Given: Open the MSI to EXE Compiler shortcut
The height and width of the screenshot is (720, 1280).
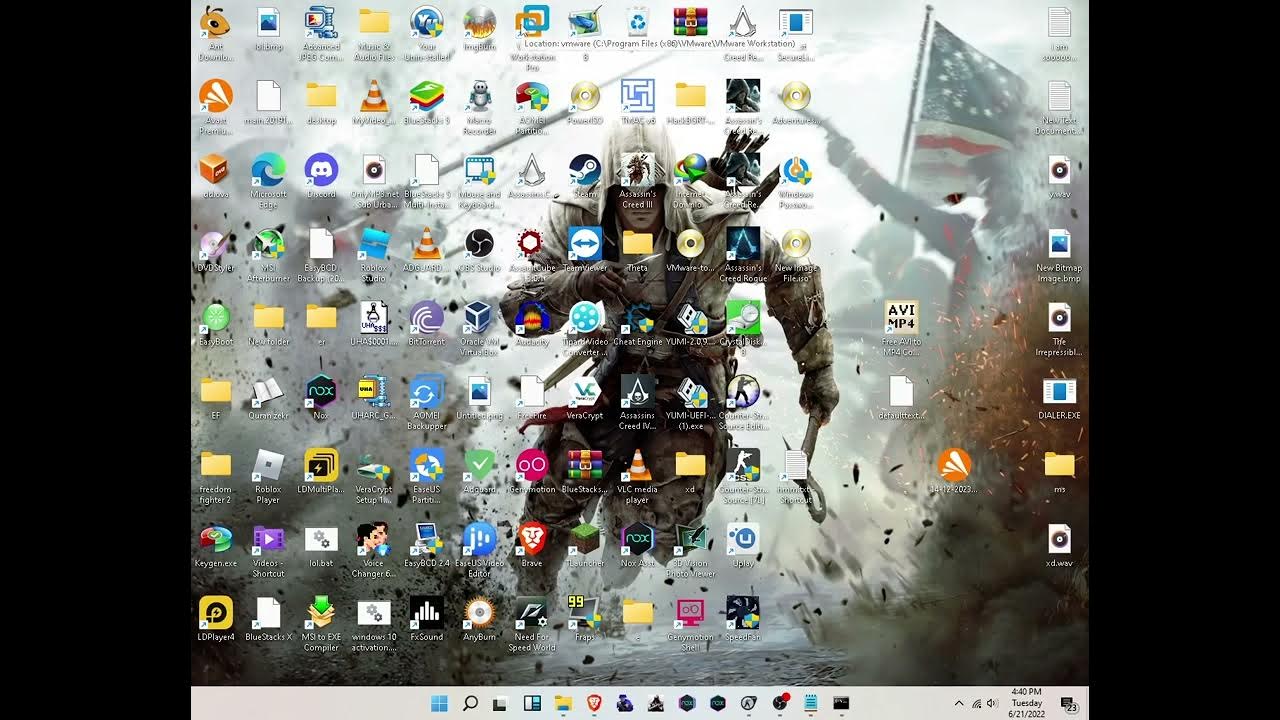Looking at the screenshot, I should coord(321,624).
